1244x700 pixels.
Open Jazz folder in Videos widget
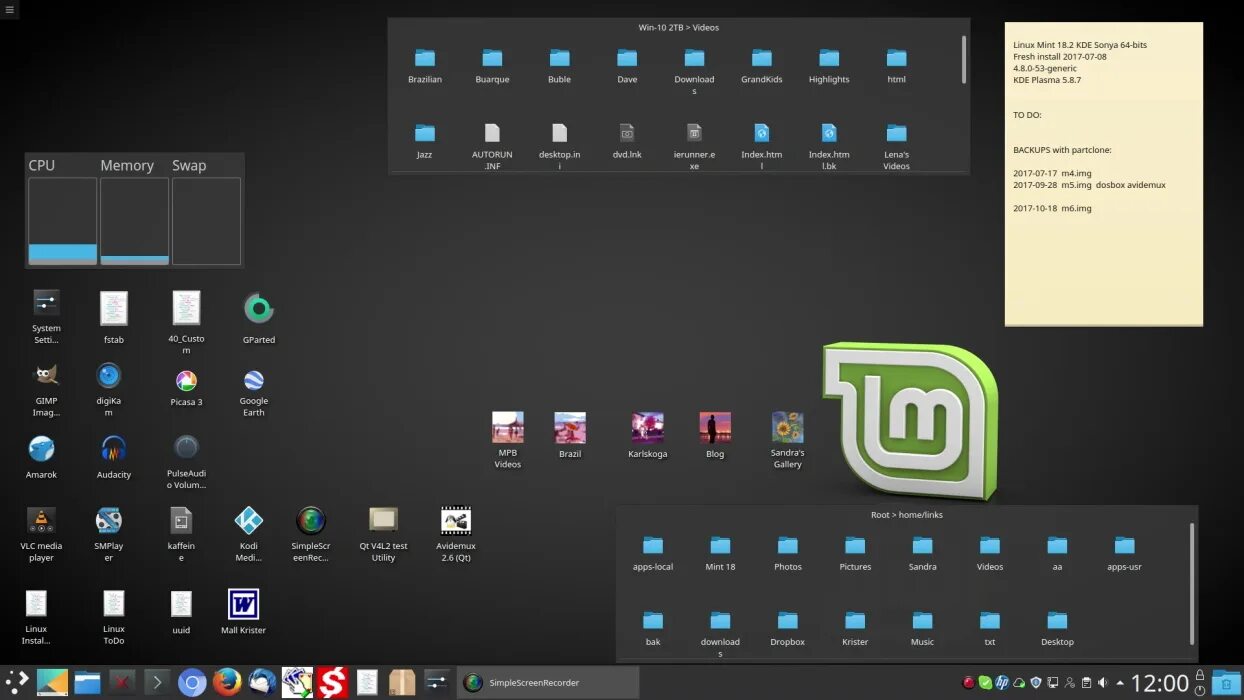(425, 142)
